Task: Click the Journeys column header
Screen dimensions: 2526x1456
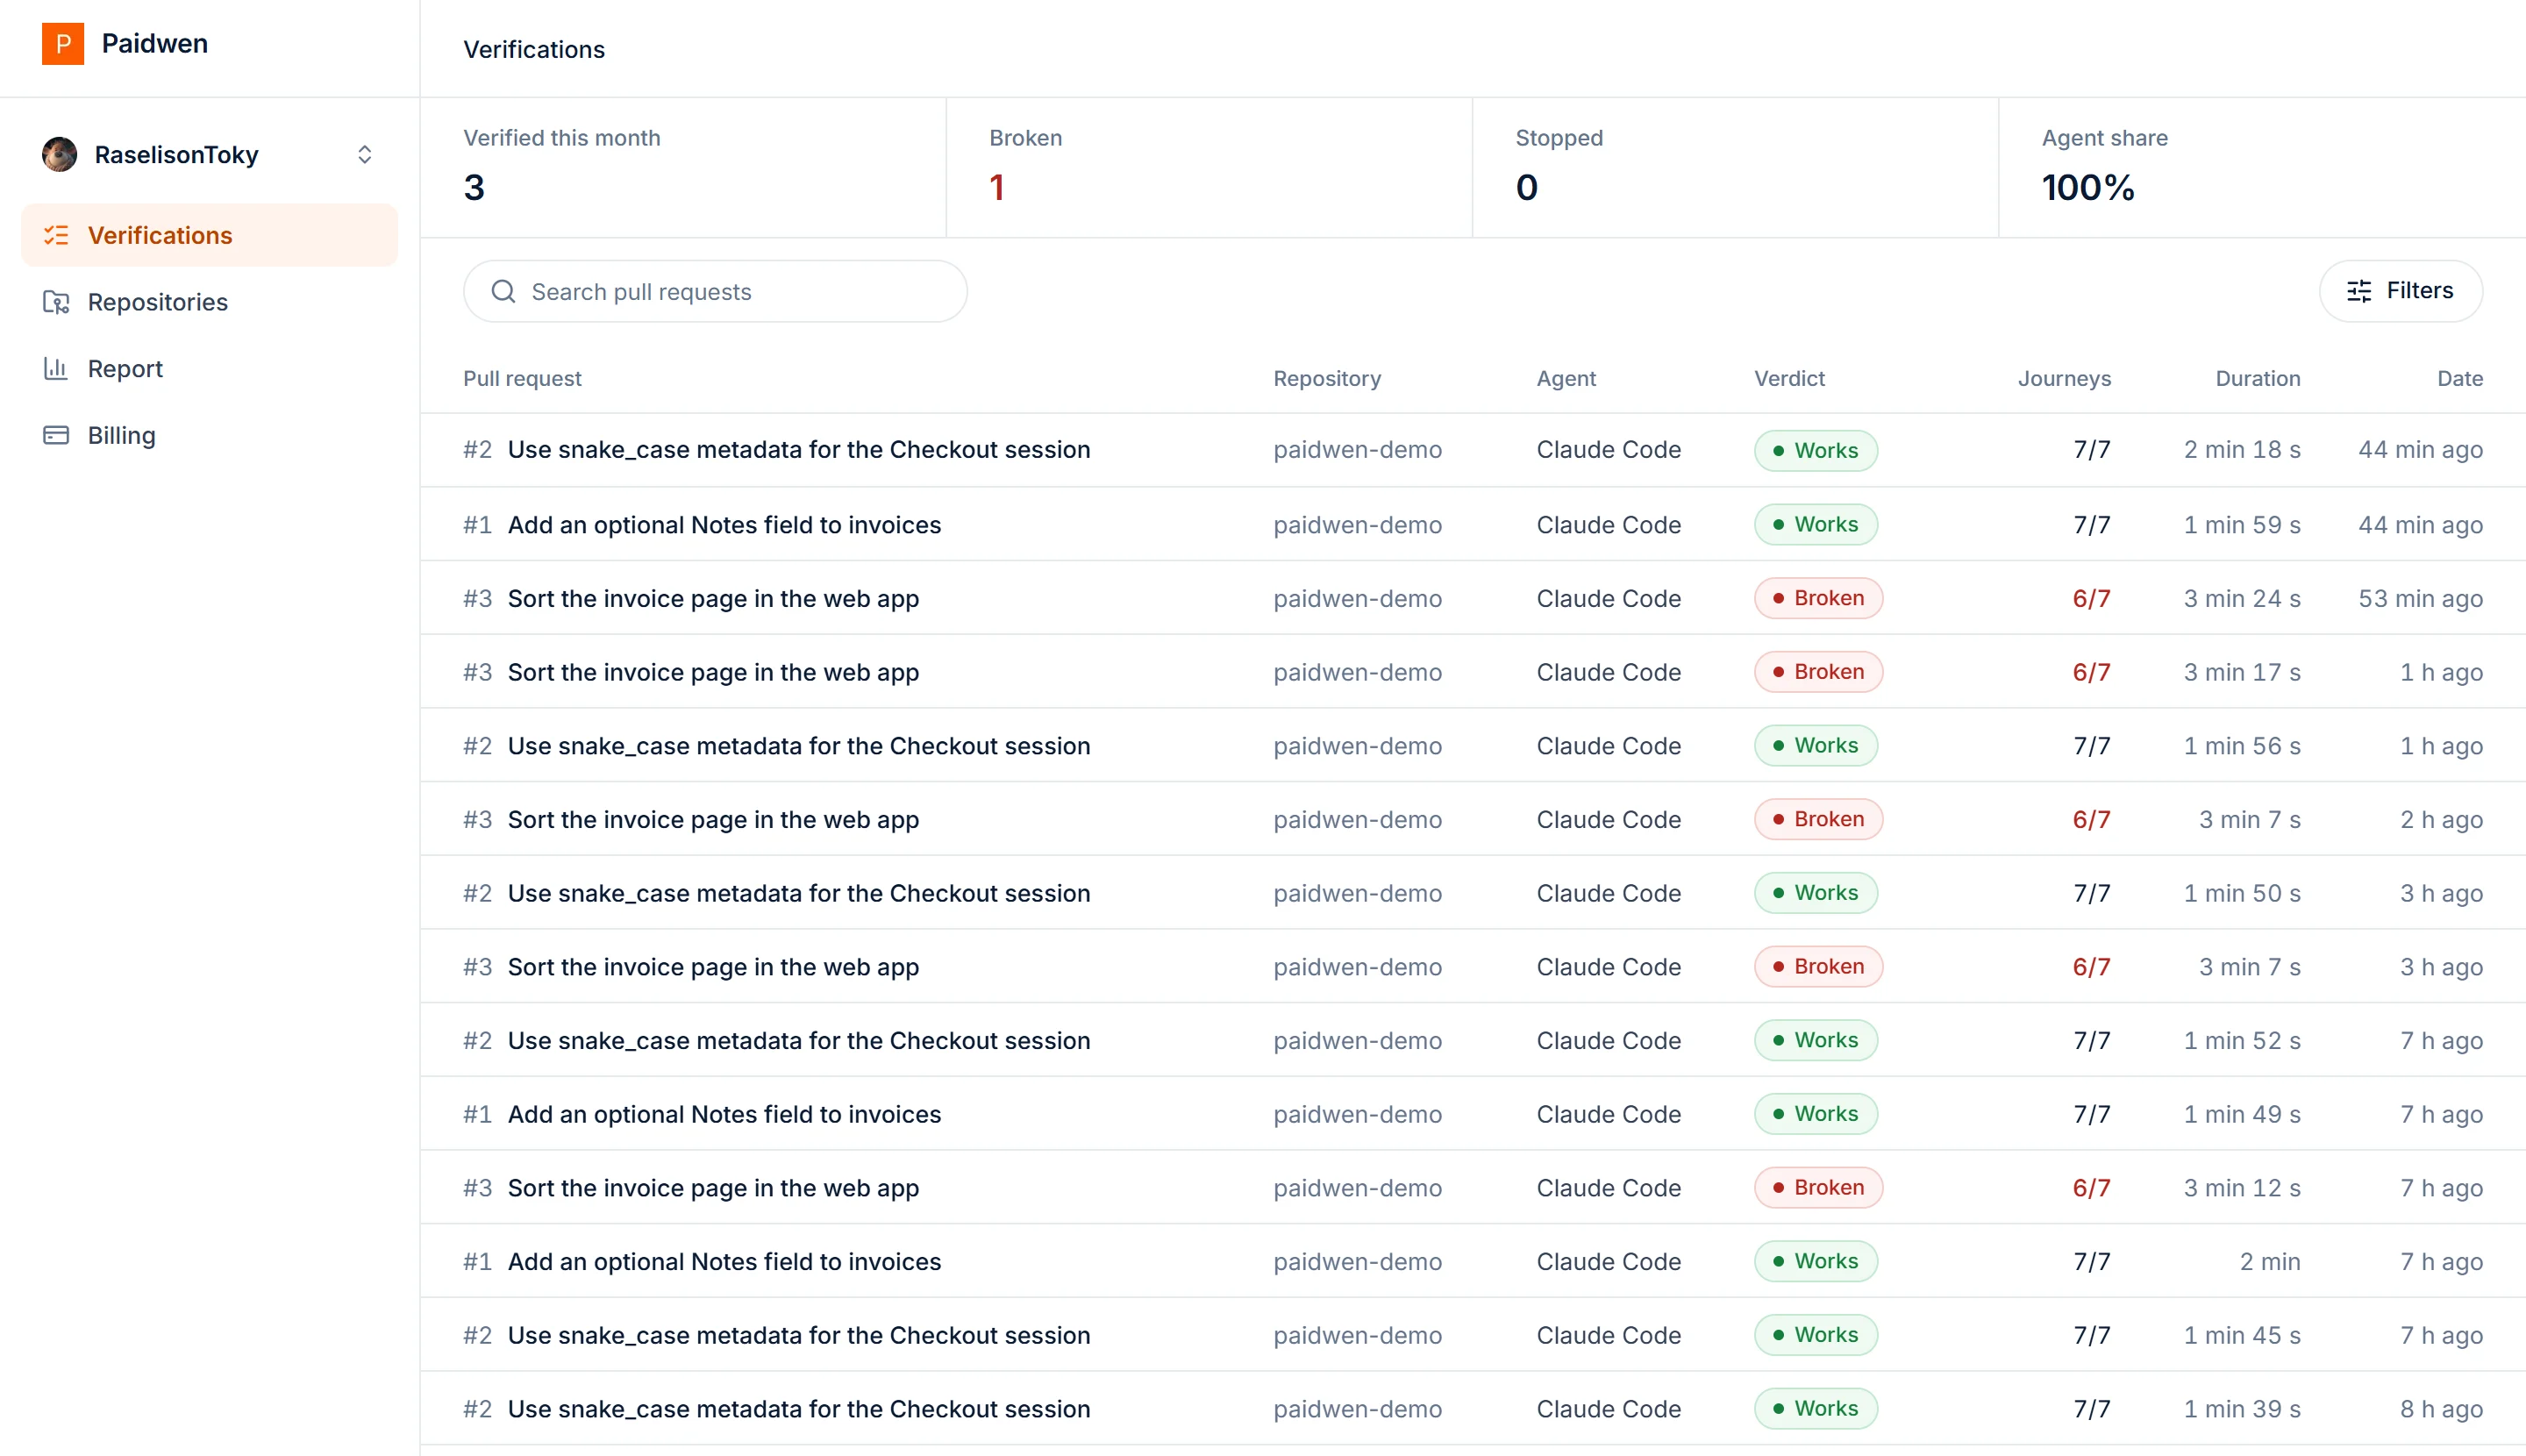Action: [2064, 379]
